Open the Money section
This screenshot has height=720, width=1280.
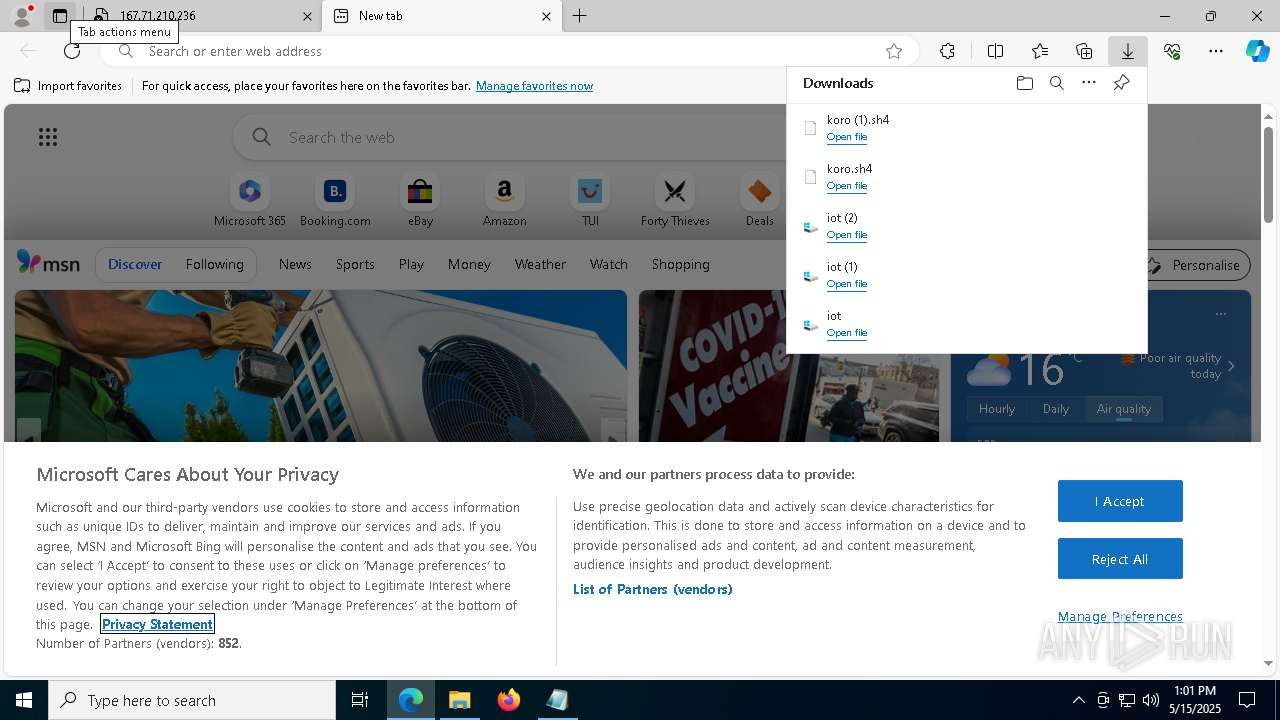pos(469,264)
